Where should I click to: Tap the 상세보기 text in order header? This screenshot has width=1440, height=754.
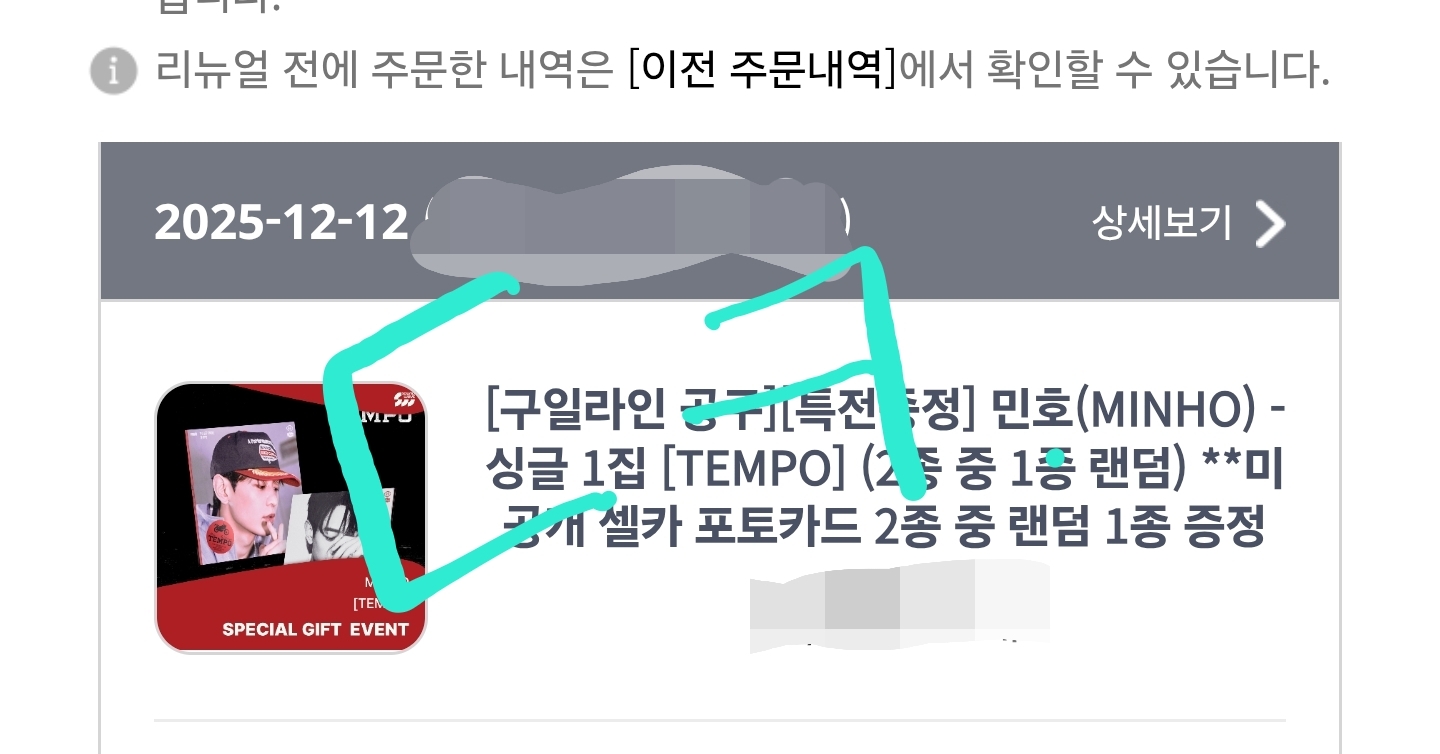[x=1161, y=222]
